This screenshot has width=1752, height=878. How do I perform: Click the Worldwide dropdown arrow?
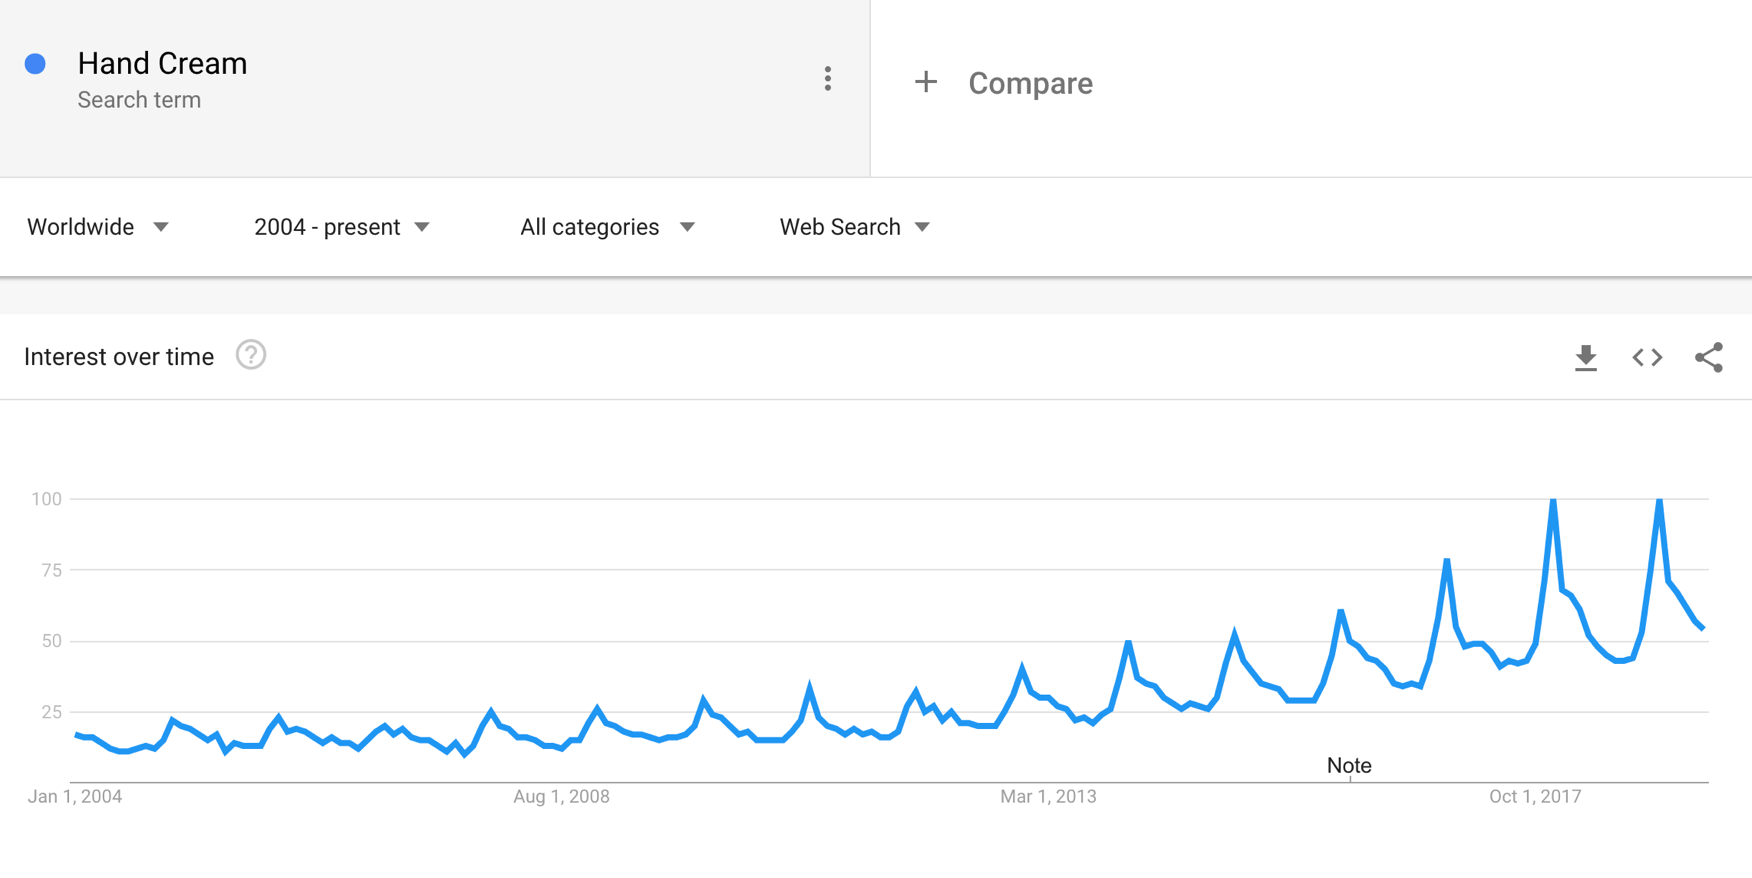click(161, 228)
